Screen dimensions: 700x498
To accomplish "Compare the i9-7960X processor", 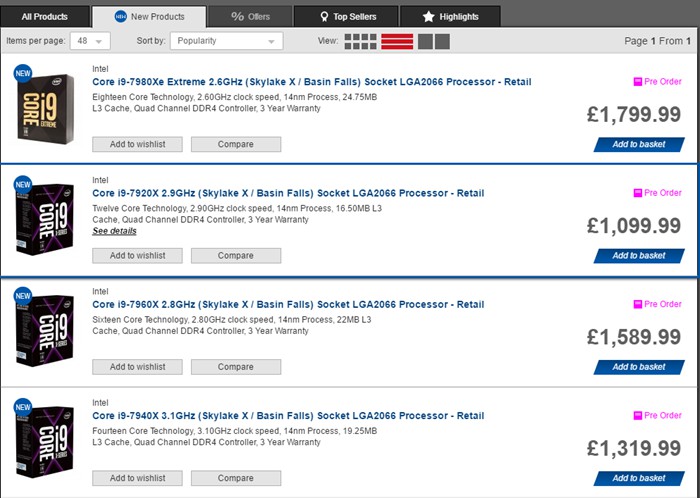I will tap(236, 367).
